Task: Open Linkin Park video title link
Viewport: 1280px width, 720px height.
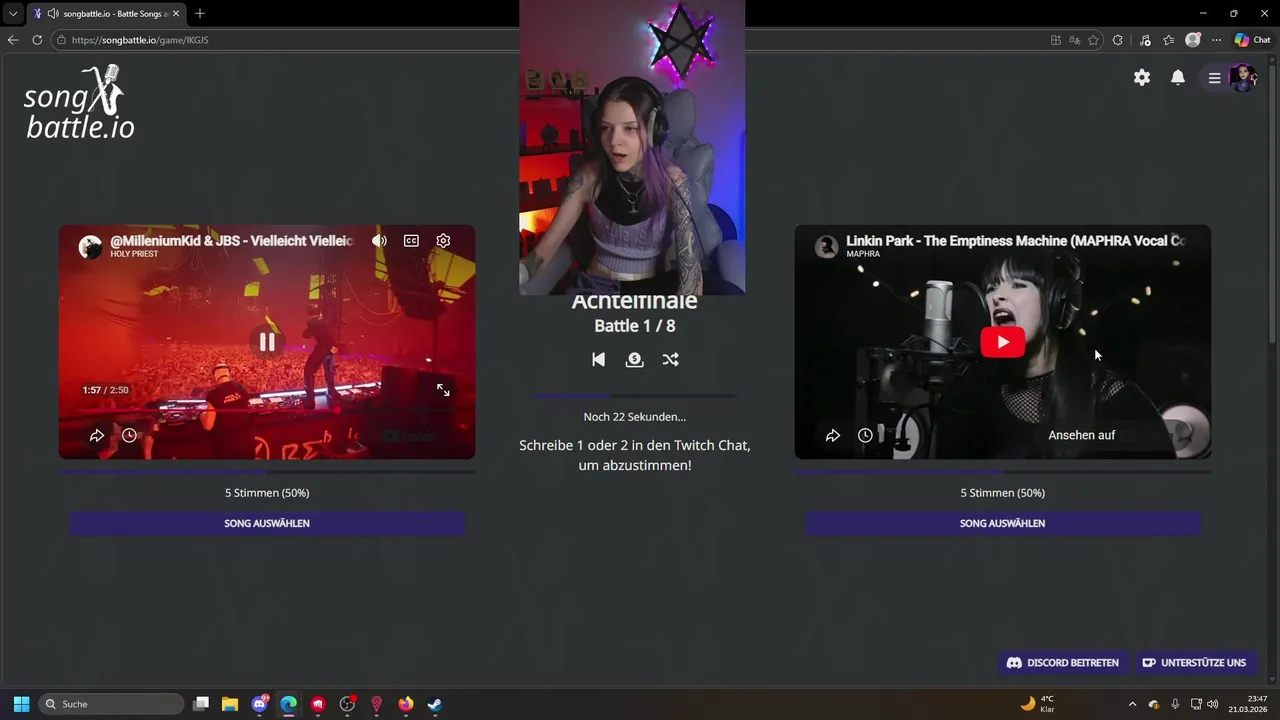Action: (1016, 241)
